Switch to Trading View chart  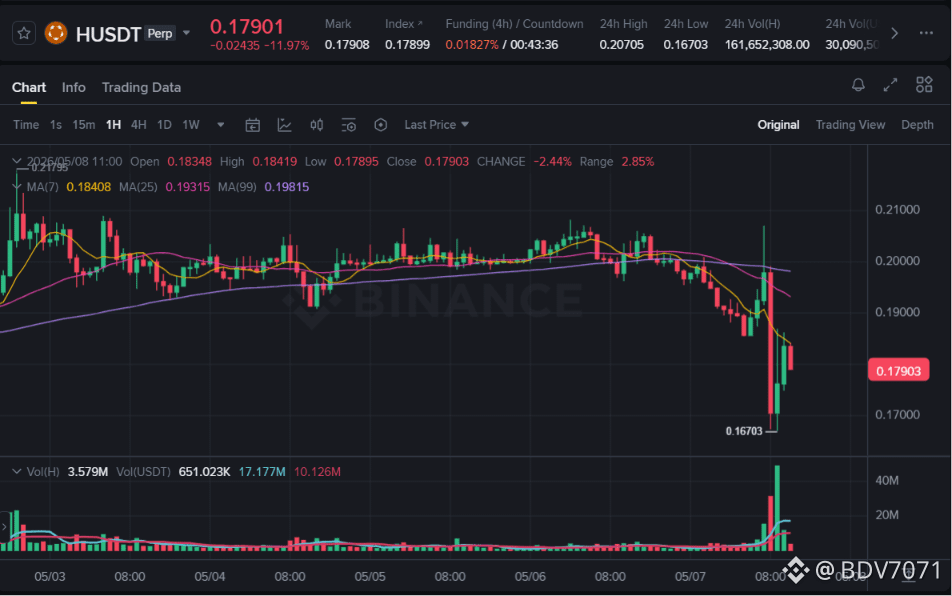click(x=850, y=125)
